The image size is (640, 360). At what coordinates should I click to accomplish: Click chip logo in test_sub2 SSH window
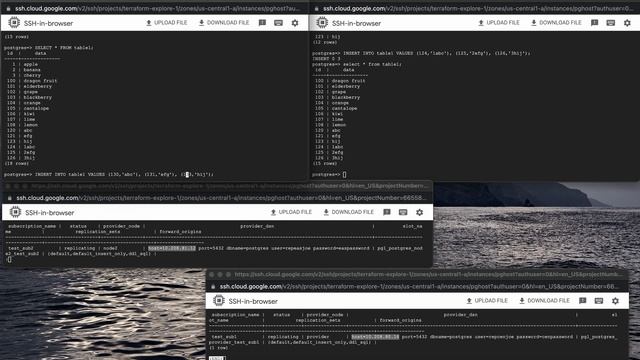click(15, 212)
